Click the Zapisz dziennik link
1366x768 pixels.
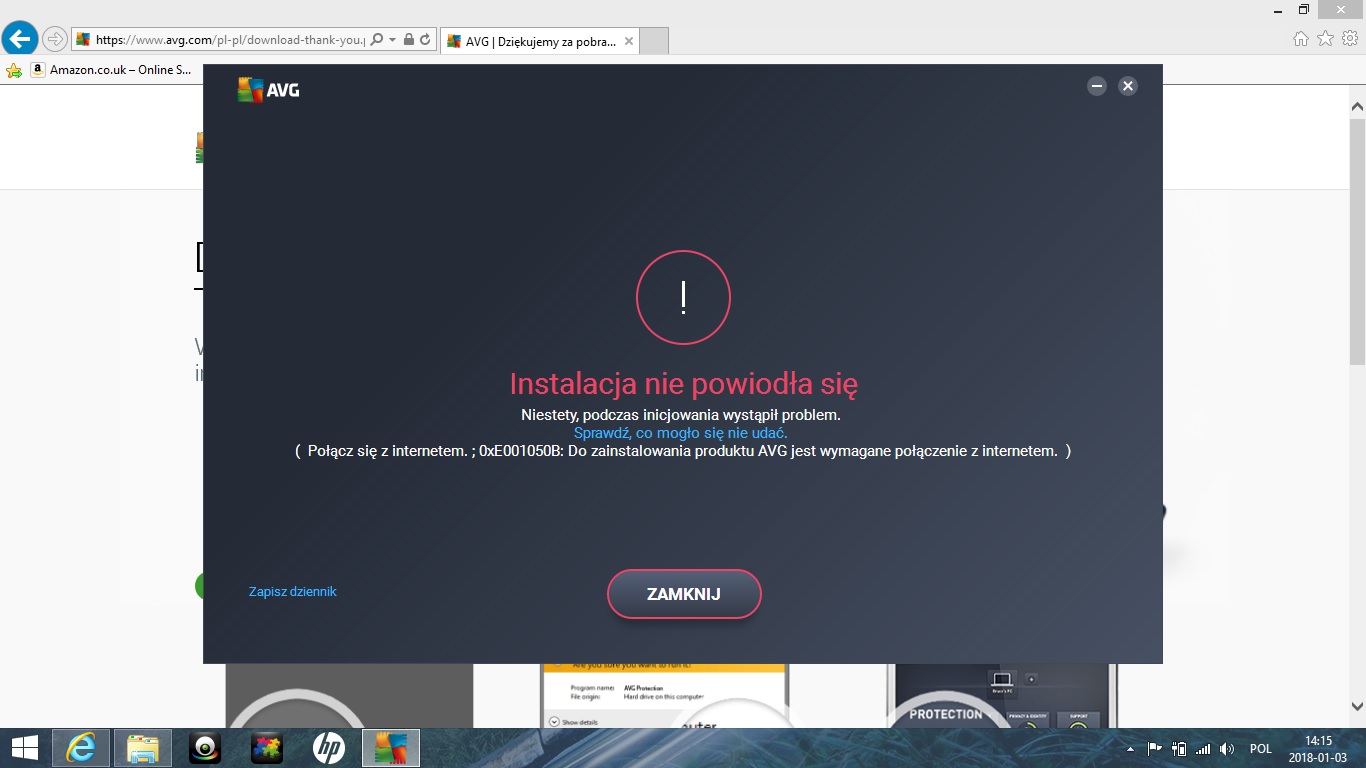292,591
